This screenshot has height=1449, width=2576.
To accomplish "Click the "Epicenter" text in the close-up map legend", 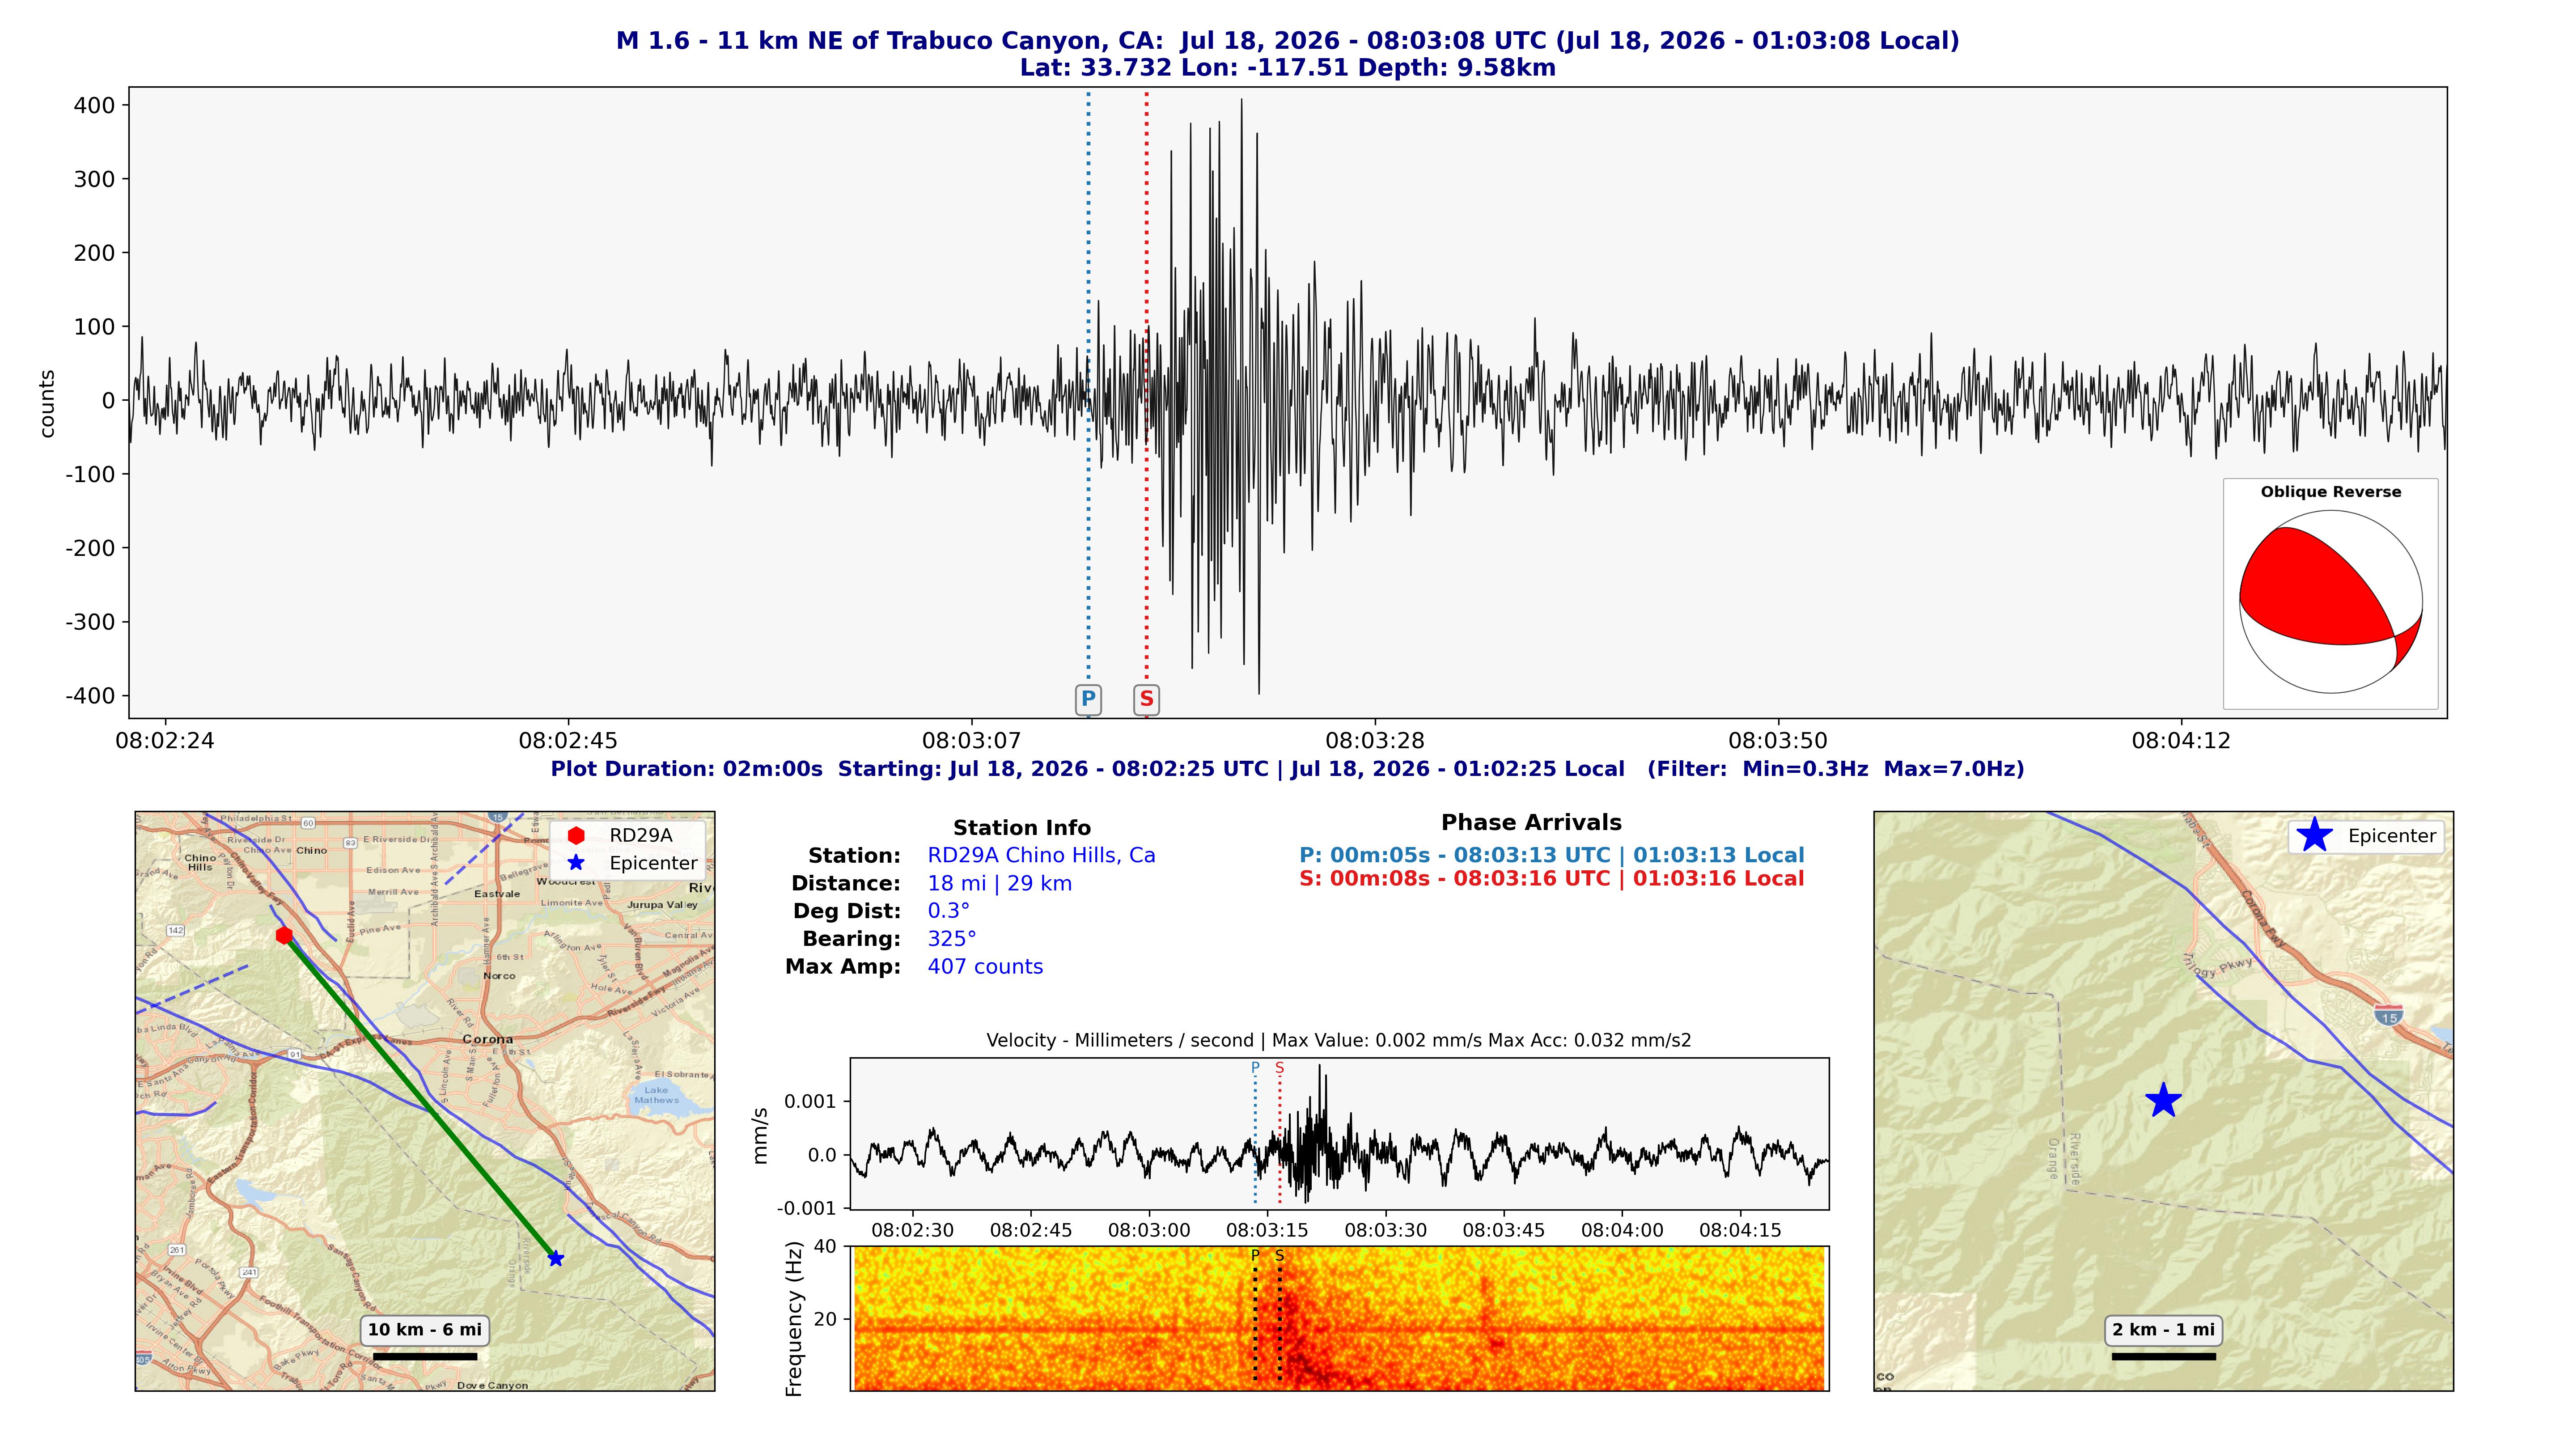I will tap(2392, 836).
